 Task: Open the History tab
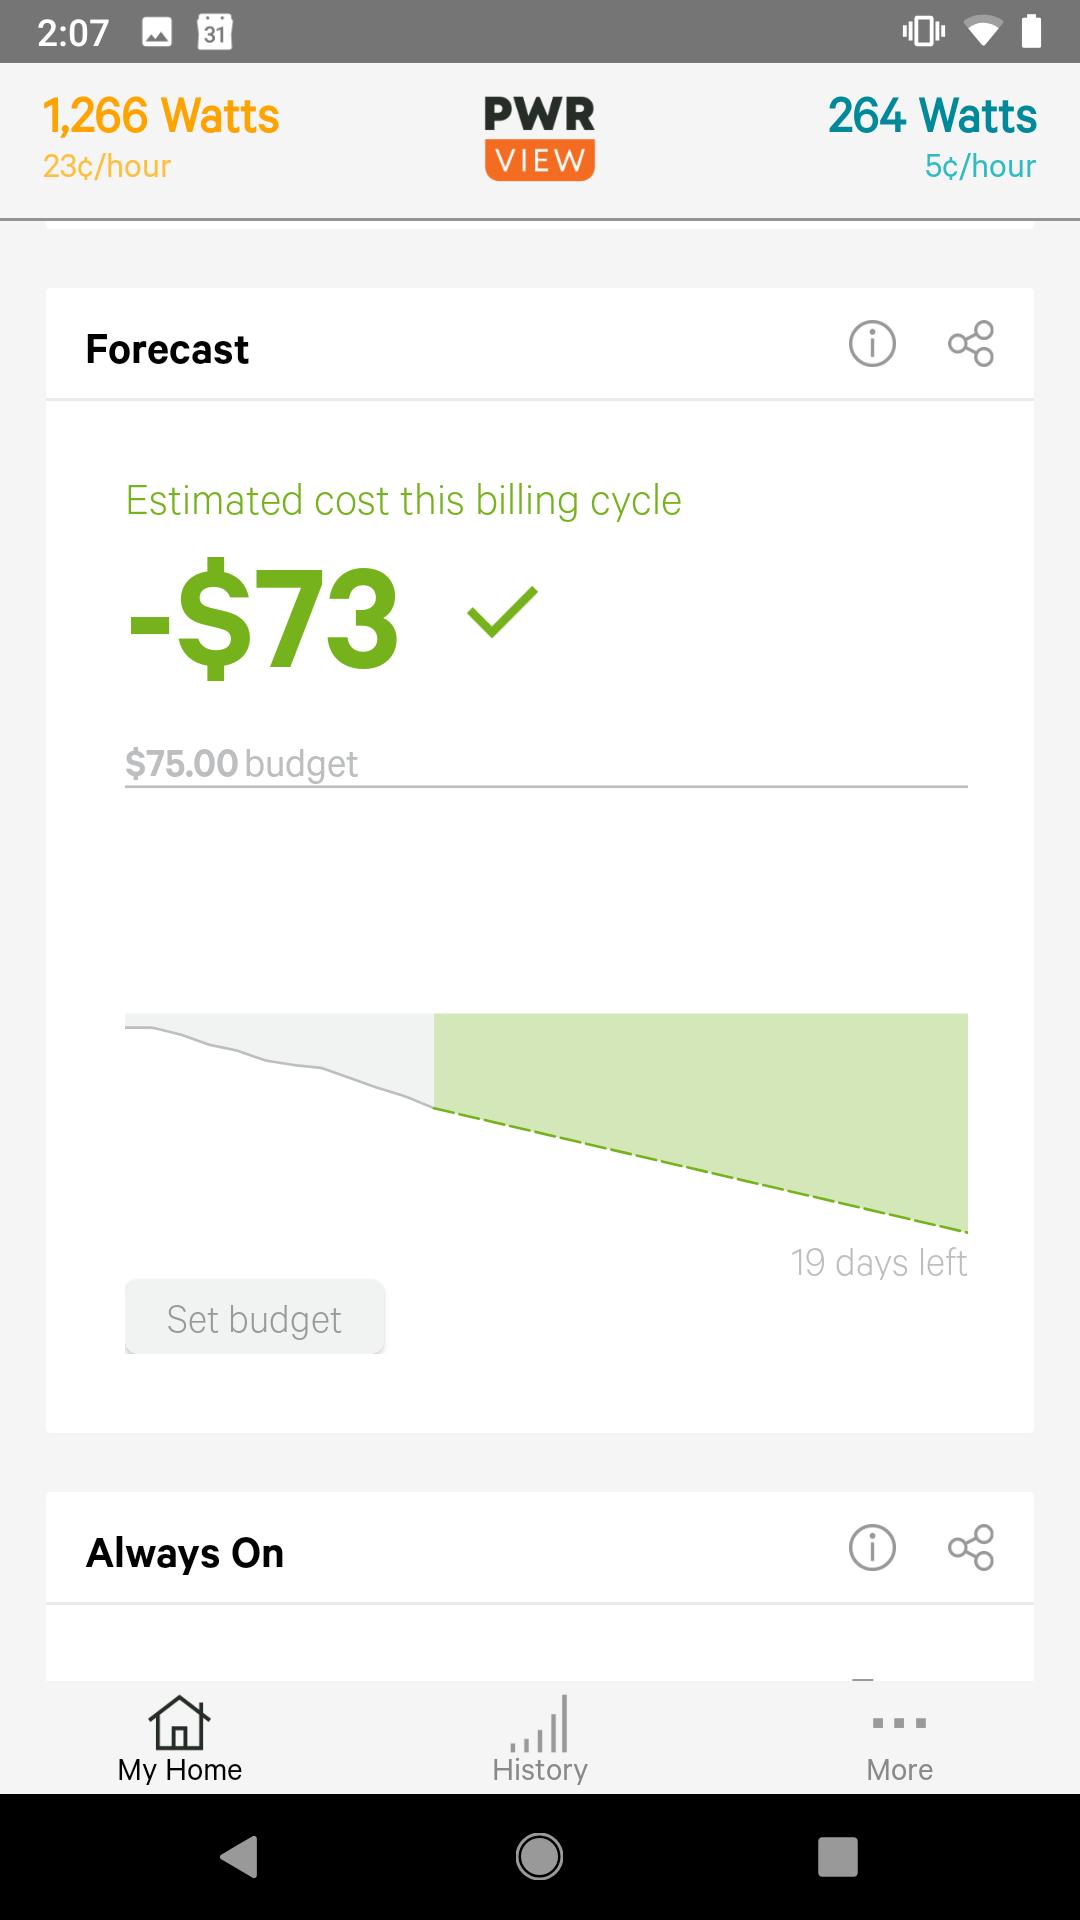click(540, 1740)
